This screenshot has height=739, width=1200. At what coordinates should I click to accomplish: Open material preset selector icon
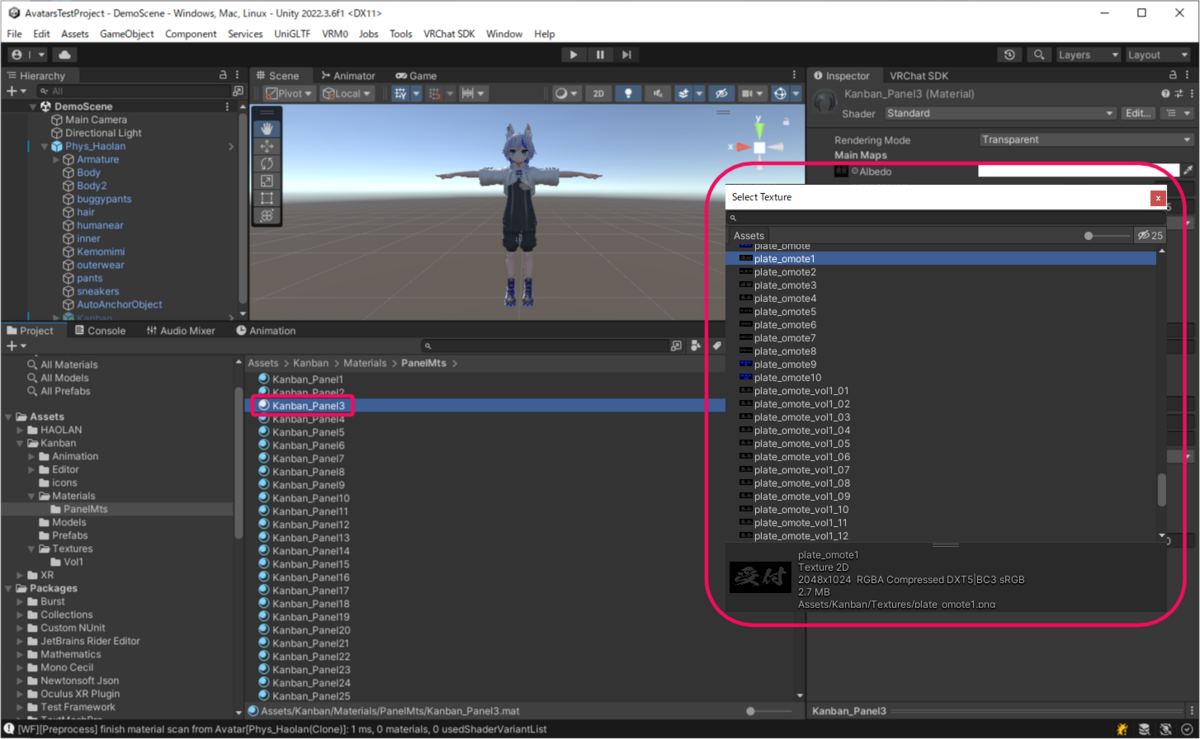(x=1177, y=93)
